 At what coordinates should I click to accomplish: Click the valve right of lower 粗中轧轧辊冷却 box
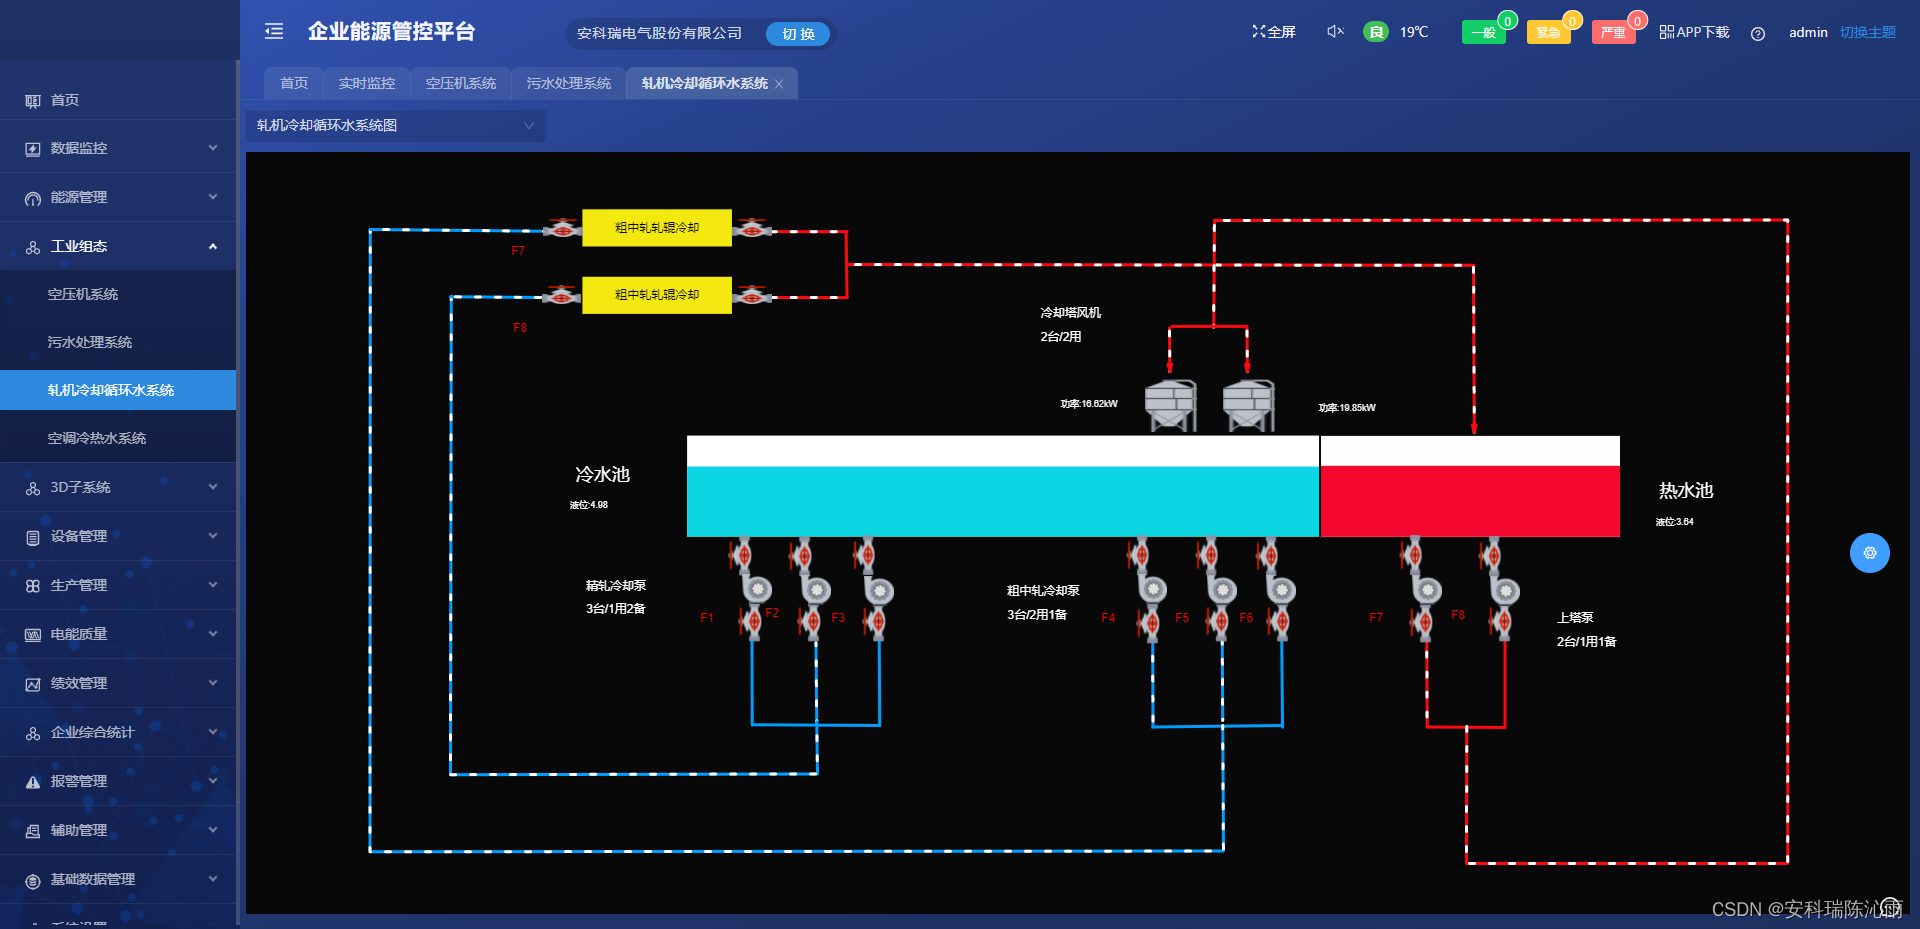[x=752, y=296]
